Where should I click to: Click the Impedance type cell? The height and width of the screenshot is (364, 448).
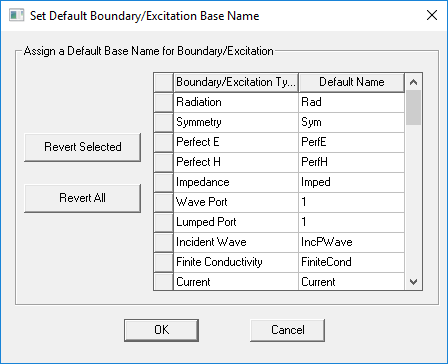click(x=236, y=182)
